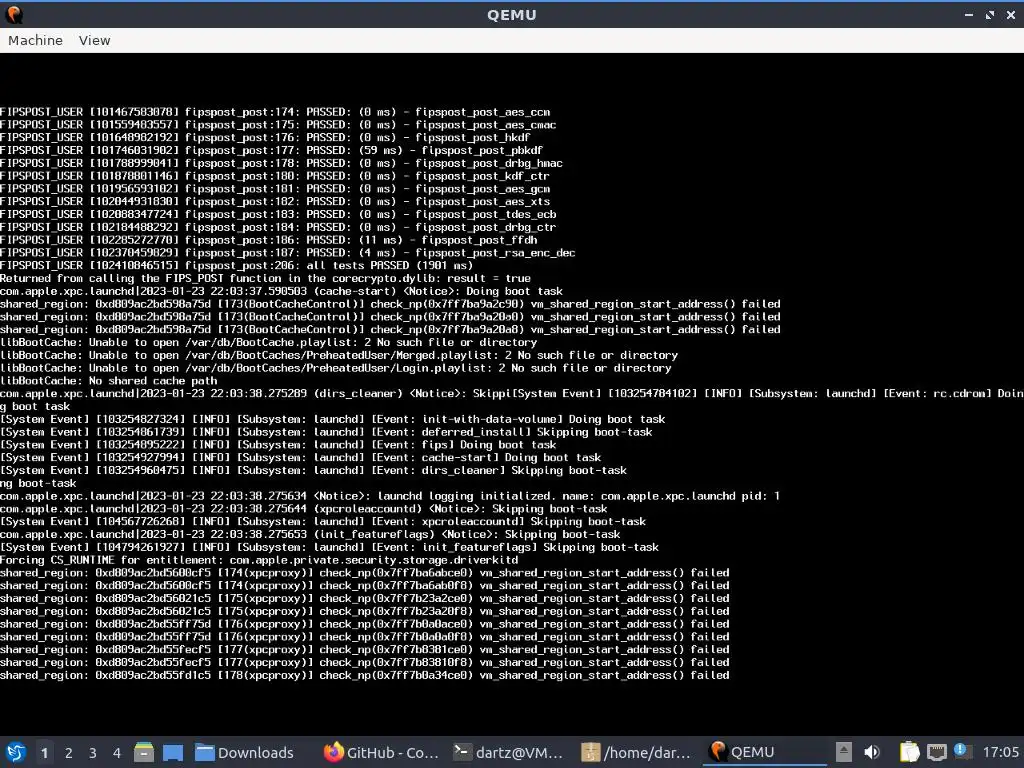Open the Machine menu
This screenshot has width=1024, height=768.
[x=35, y=40]
